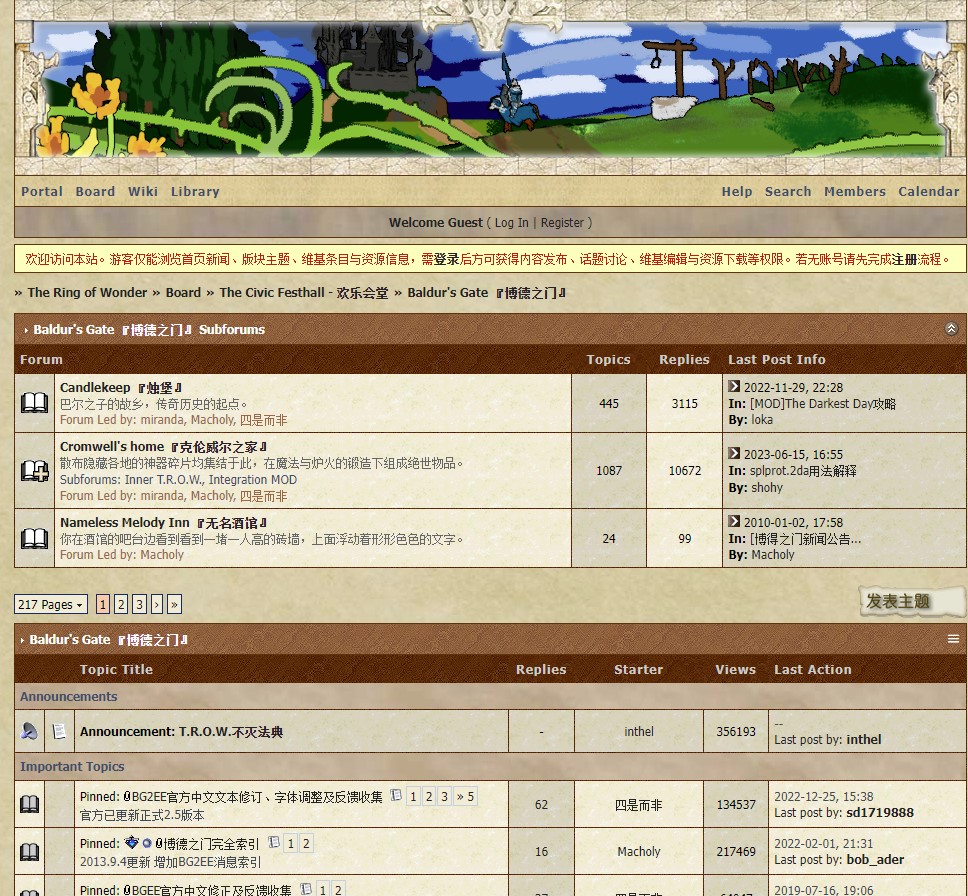Click the 发表主题 new topic button
This screenshot has width=968, height=896.
911,601
